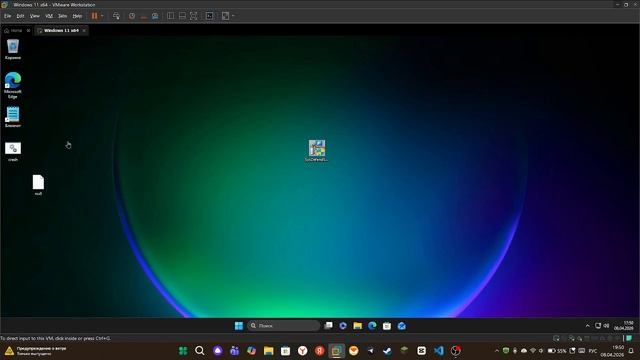Open Visual Studio Code from host taskbar
640x360 pixels.
point(439,351)
